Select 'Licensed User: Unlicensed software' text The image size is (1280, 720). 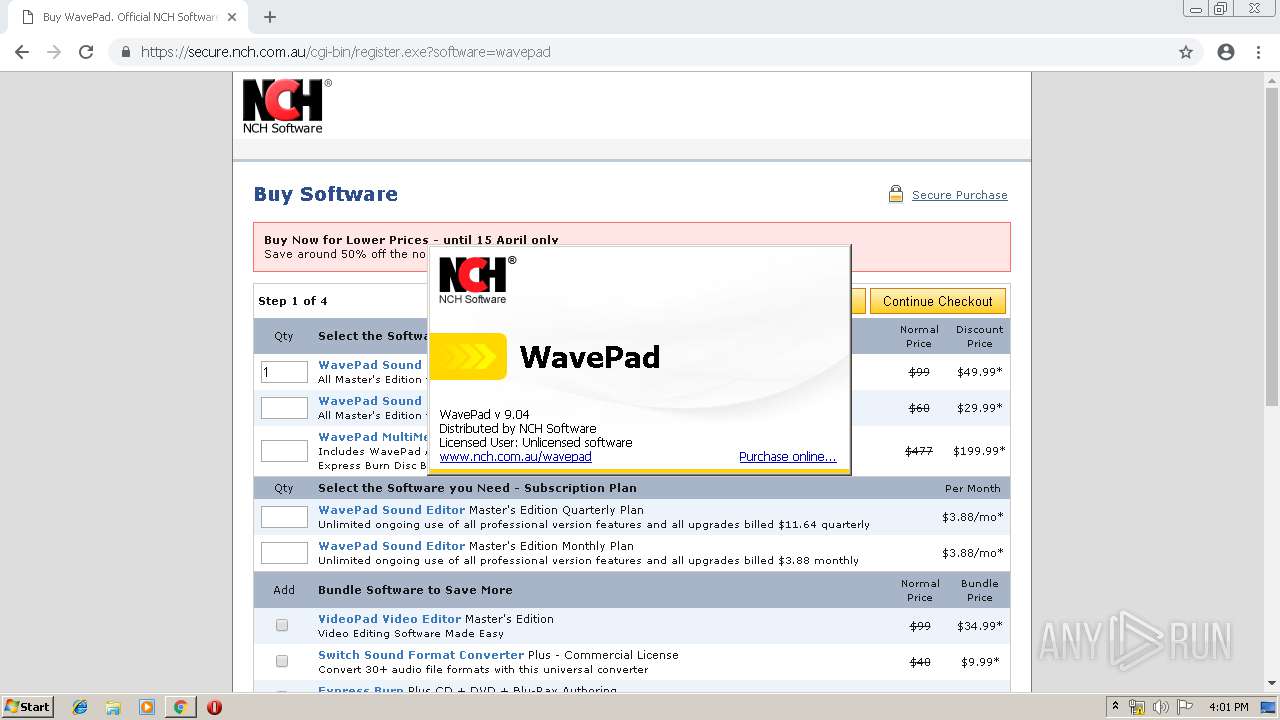(x=535, y=442)
